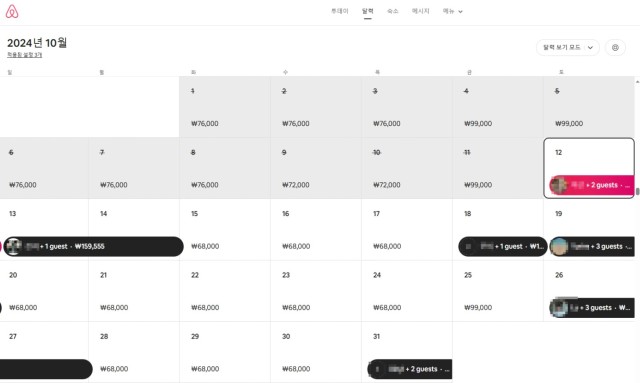Go to Airbnb home via the logo
The height and width of the screenshot is (383, 640).
pyautogui.click(x=12, y=11)
